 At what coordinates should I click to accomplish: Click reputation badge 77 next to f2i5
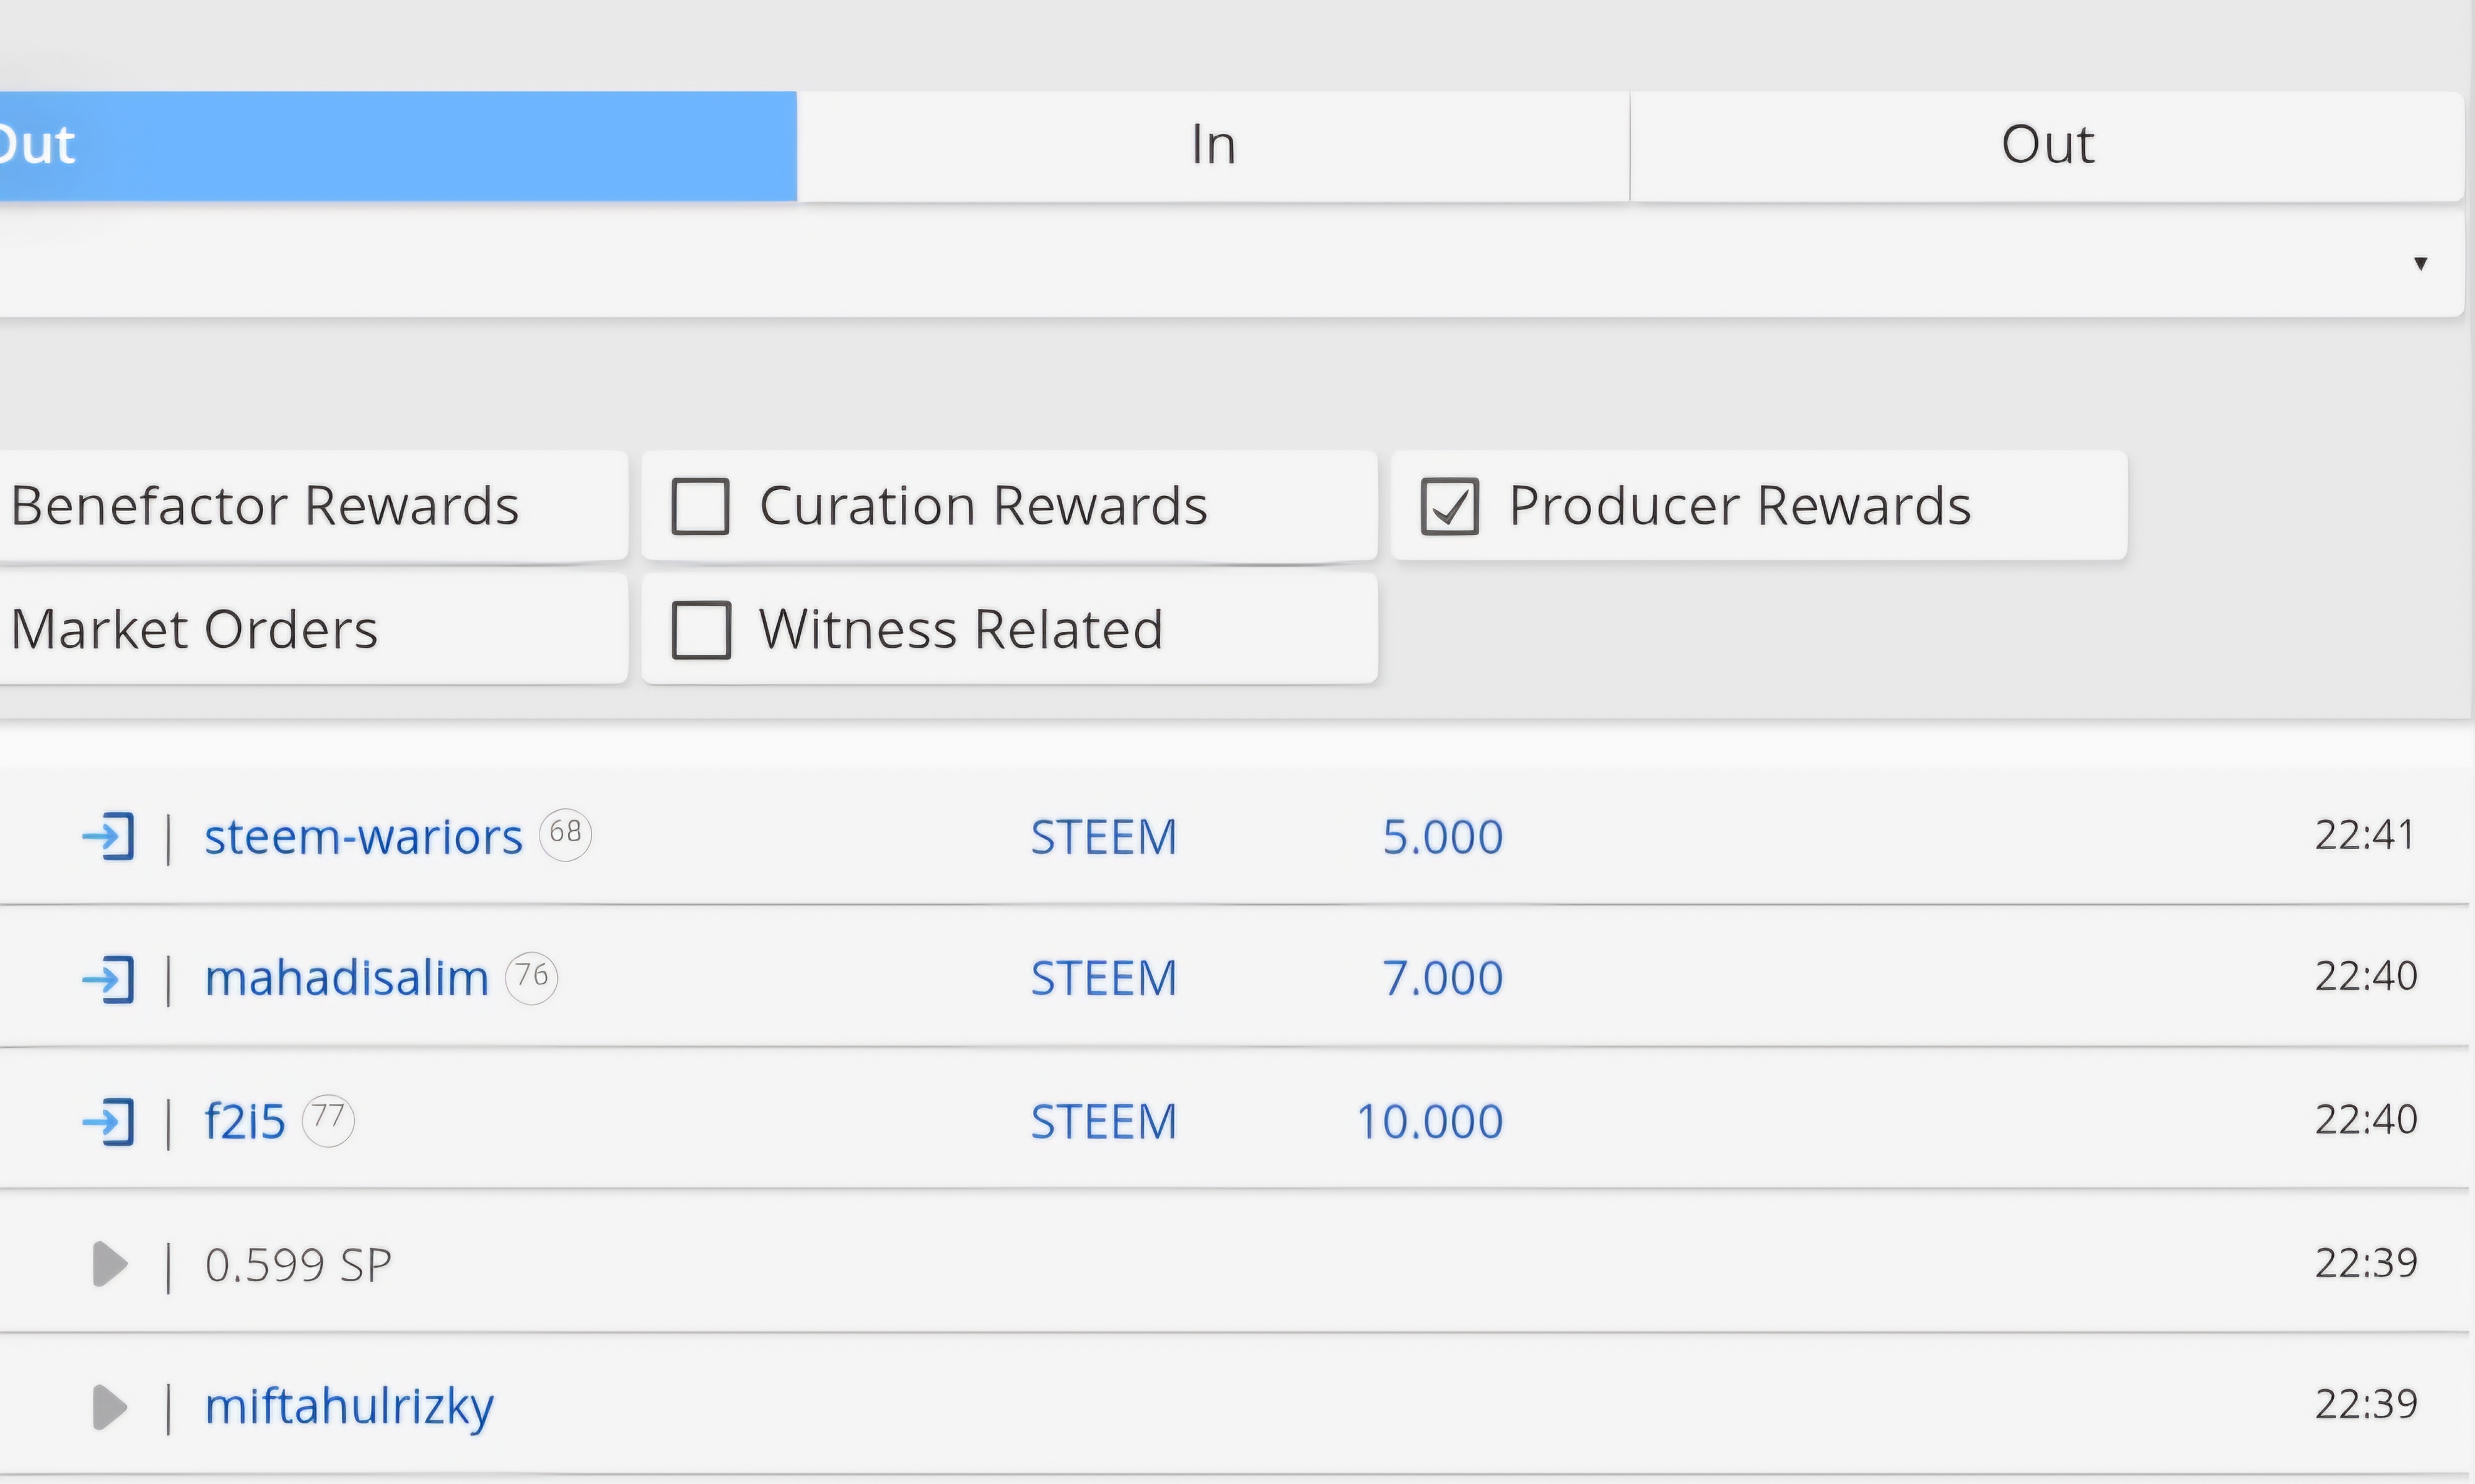coord(328,1119)
